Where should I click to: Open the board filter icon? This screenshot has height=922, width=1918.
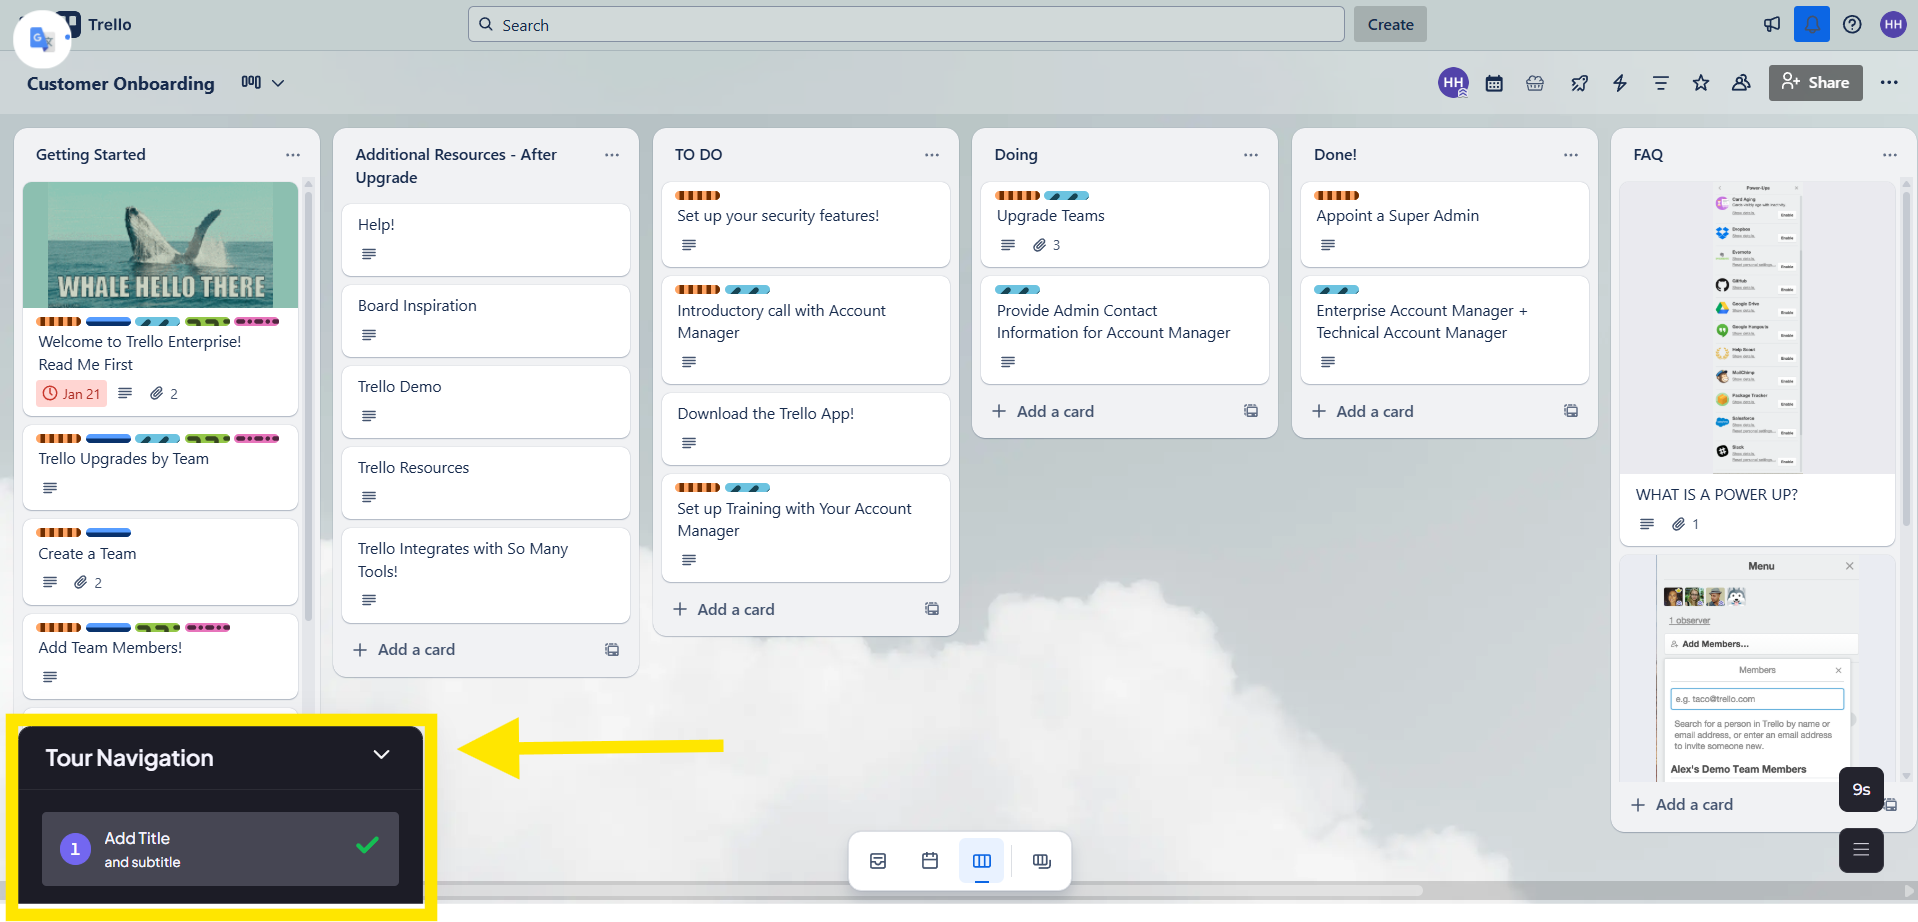click(1660, 83)
